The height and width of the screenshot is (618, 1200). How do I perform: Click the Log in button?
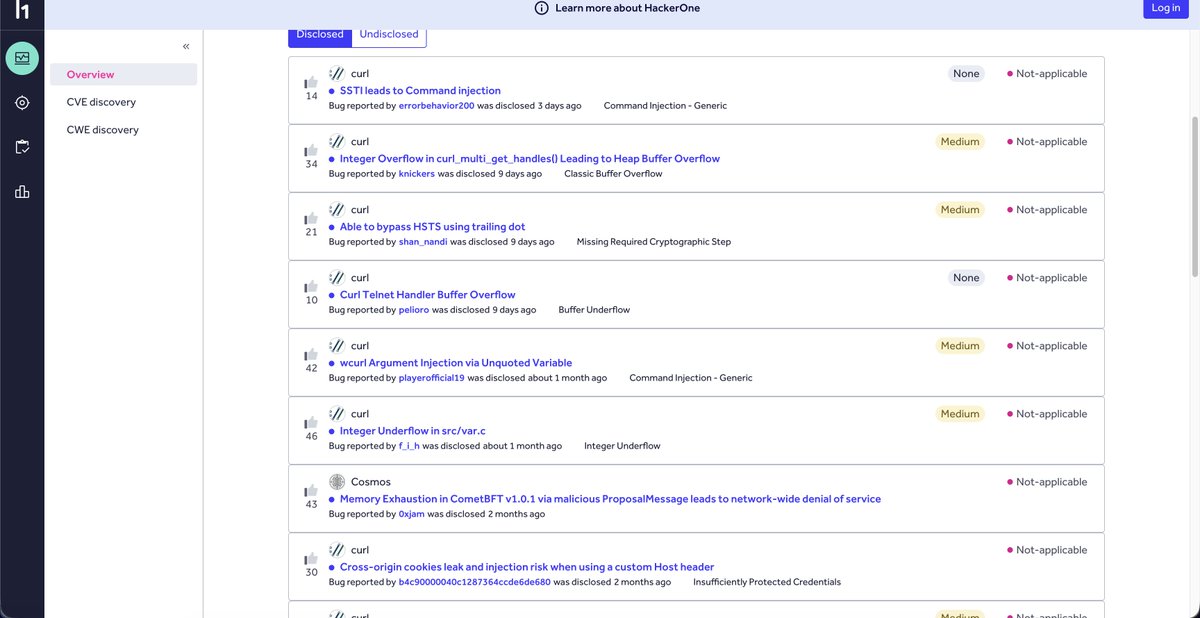(x=1166, y=8)
